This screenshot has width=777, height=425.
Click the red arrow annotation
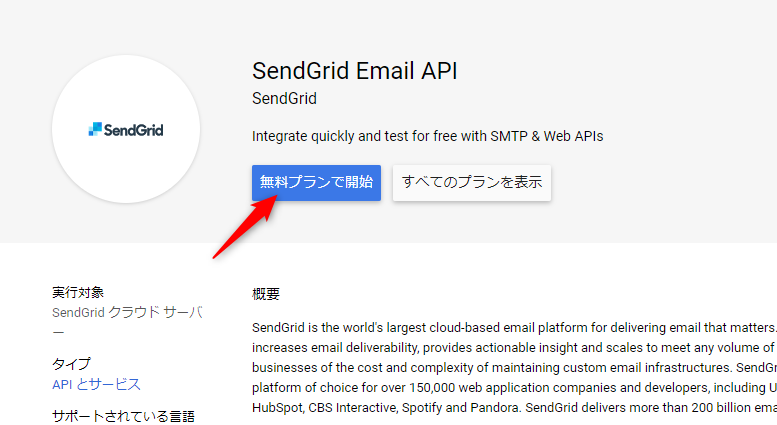pyautogui.click(x=244, y=226)
